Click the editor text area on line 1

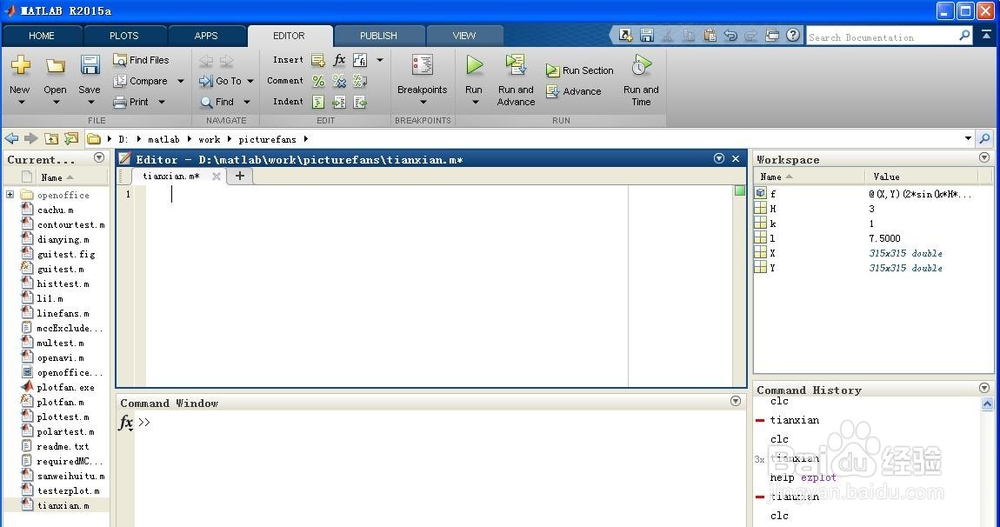pos(386,194)
